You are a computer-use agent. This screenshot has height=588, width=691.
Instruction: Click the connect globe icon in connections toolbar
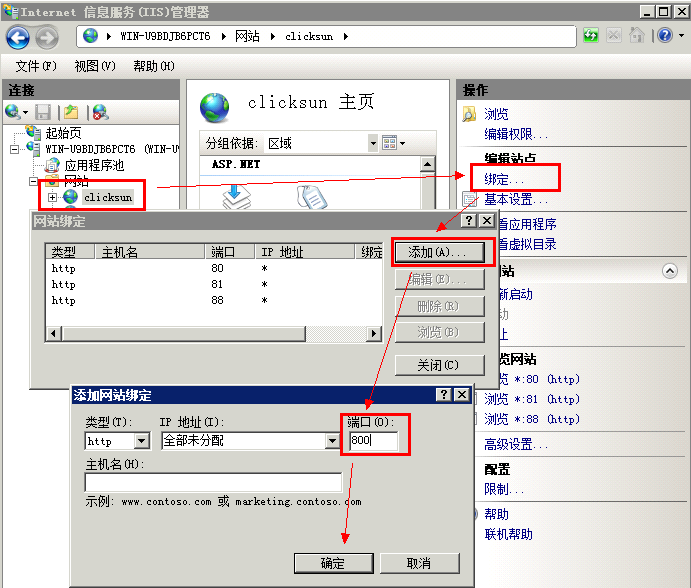pyautogui.click(x=13, y=112)
